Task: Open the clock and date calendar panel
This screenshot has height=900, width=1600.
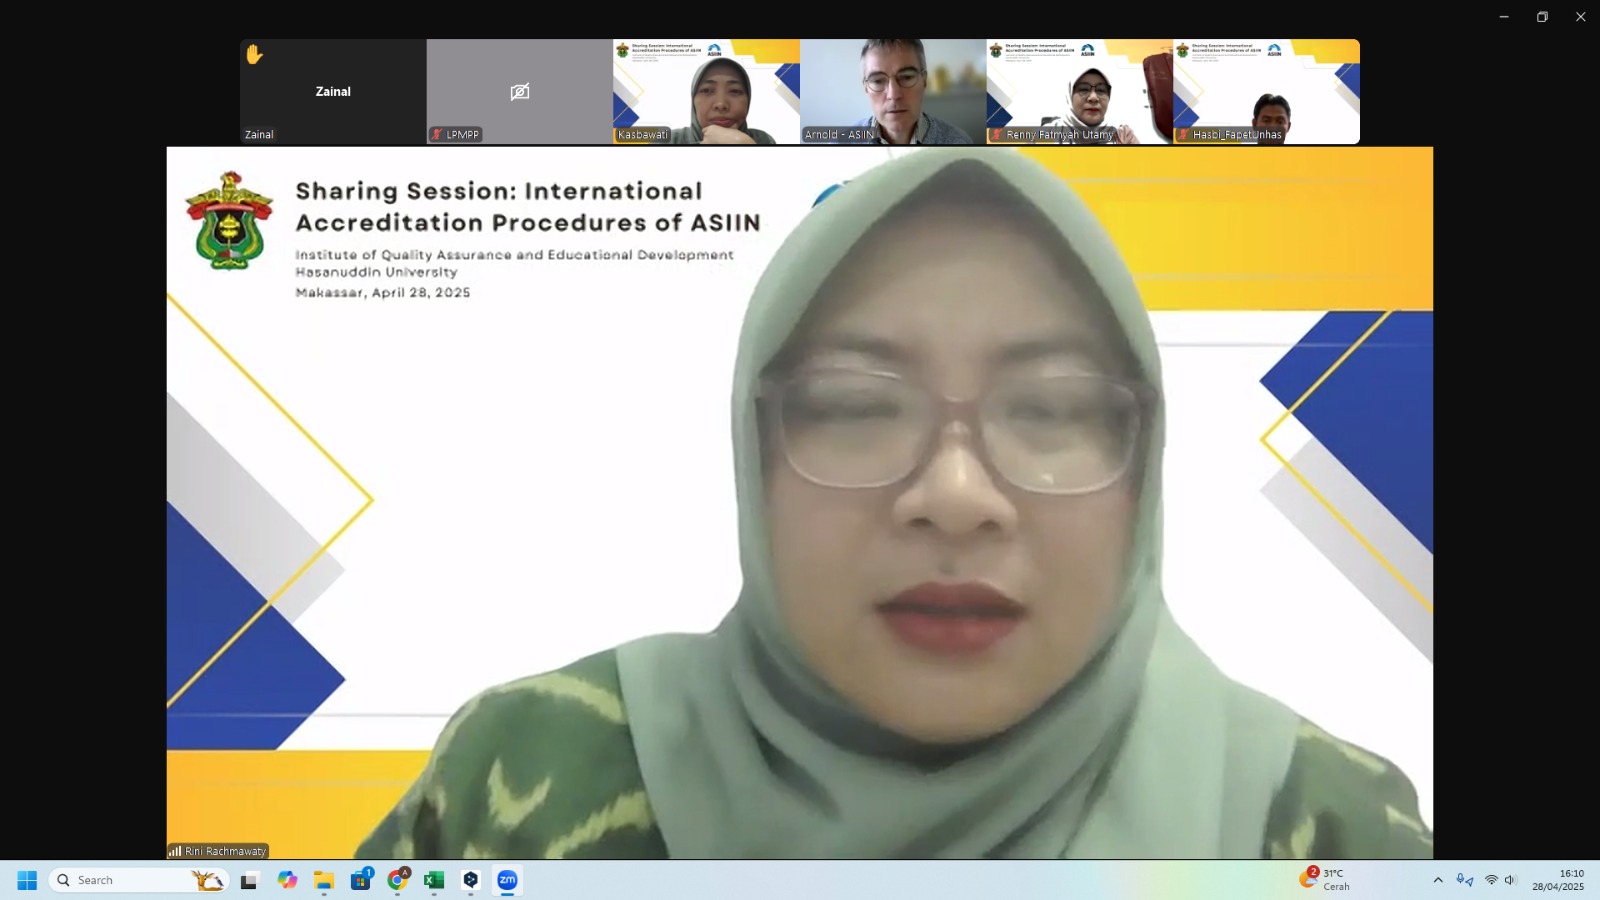Action: tap(1558, 880)
